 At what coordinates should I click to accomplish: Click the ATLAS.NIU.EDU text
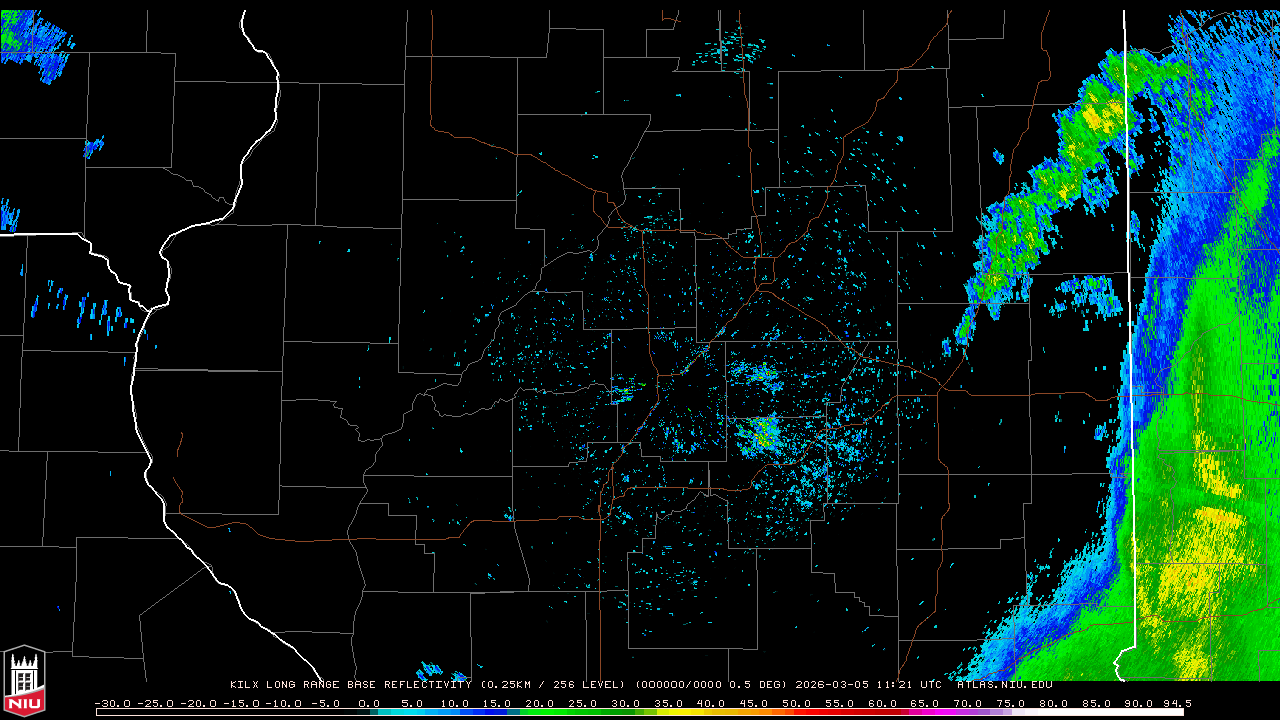pyautogui.click(x=1005, y=685)
